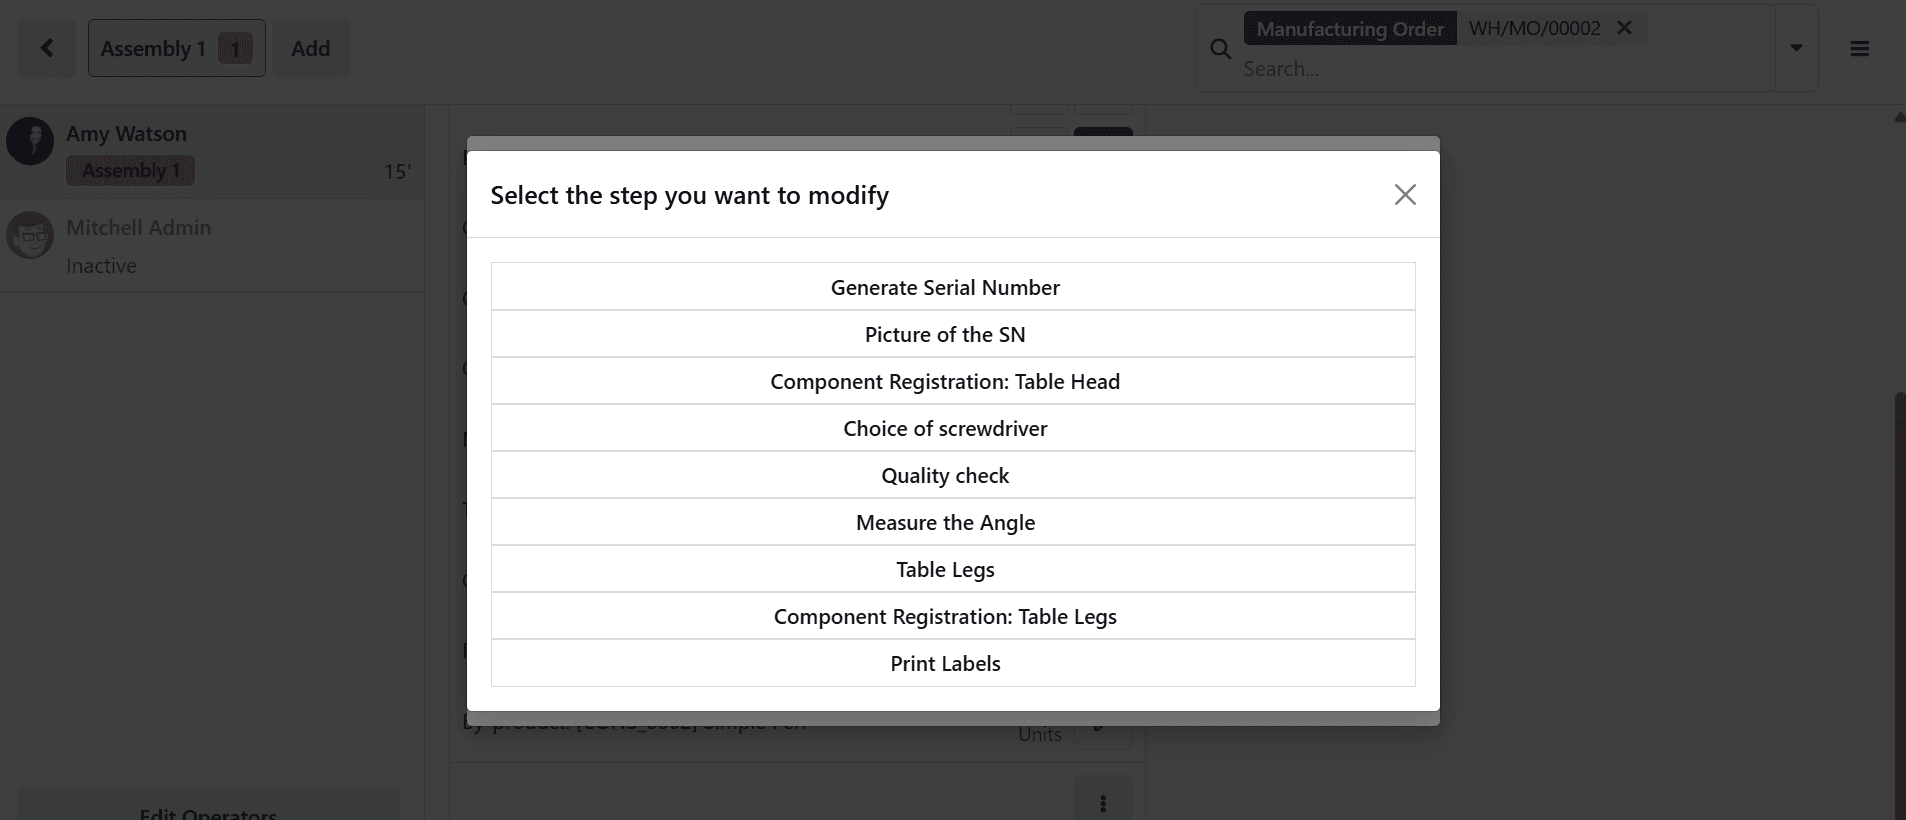
Task: Click inside the Search input field
Action: coord(1400,68)
